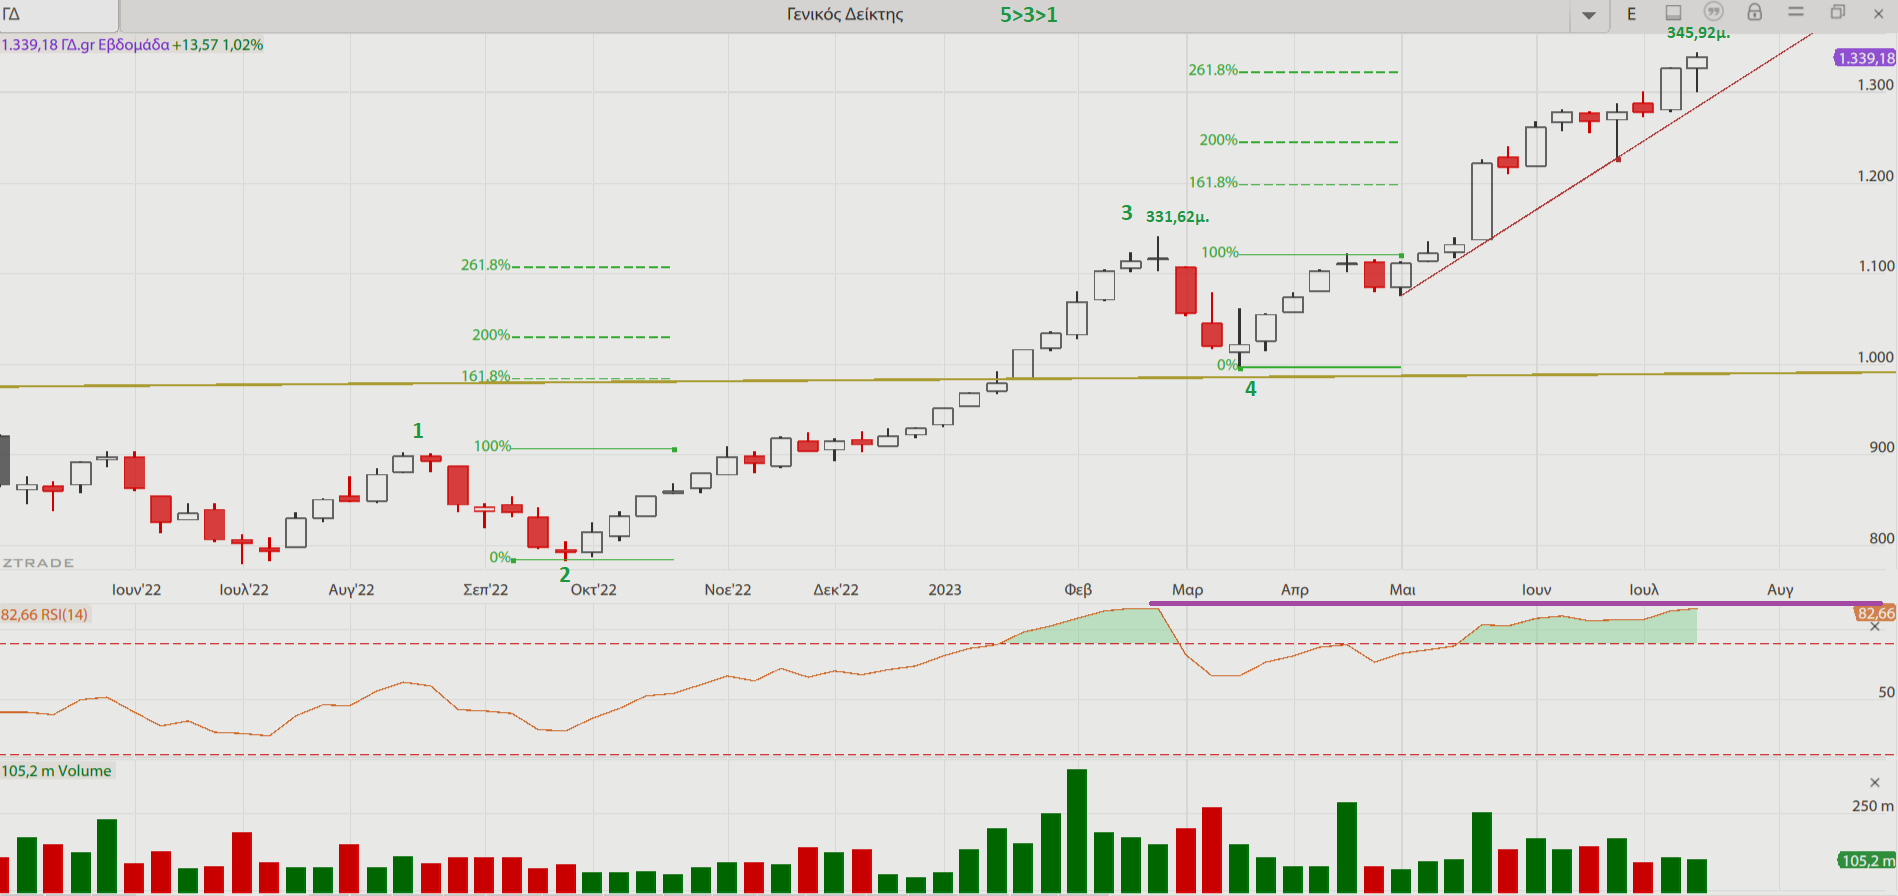Toggle the bottom panel layout icon
Image resolution: width=1898 pixels, height=896 pixels.
pyautogui.click(x=1673, y=13)
